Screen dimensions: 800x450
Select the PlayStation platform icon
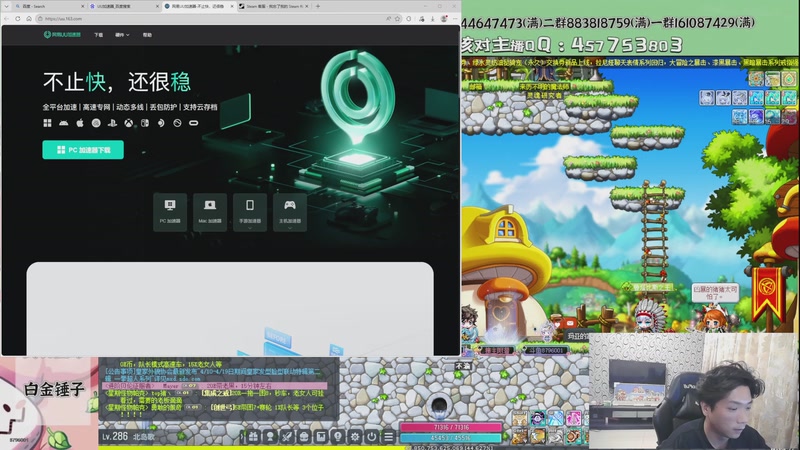tap(112, 123)
